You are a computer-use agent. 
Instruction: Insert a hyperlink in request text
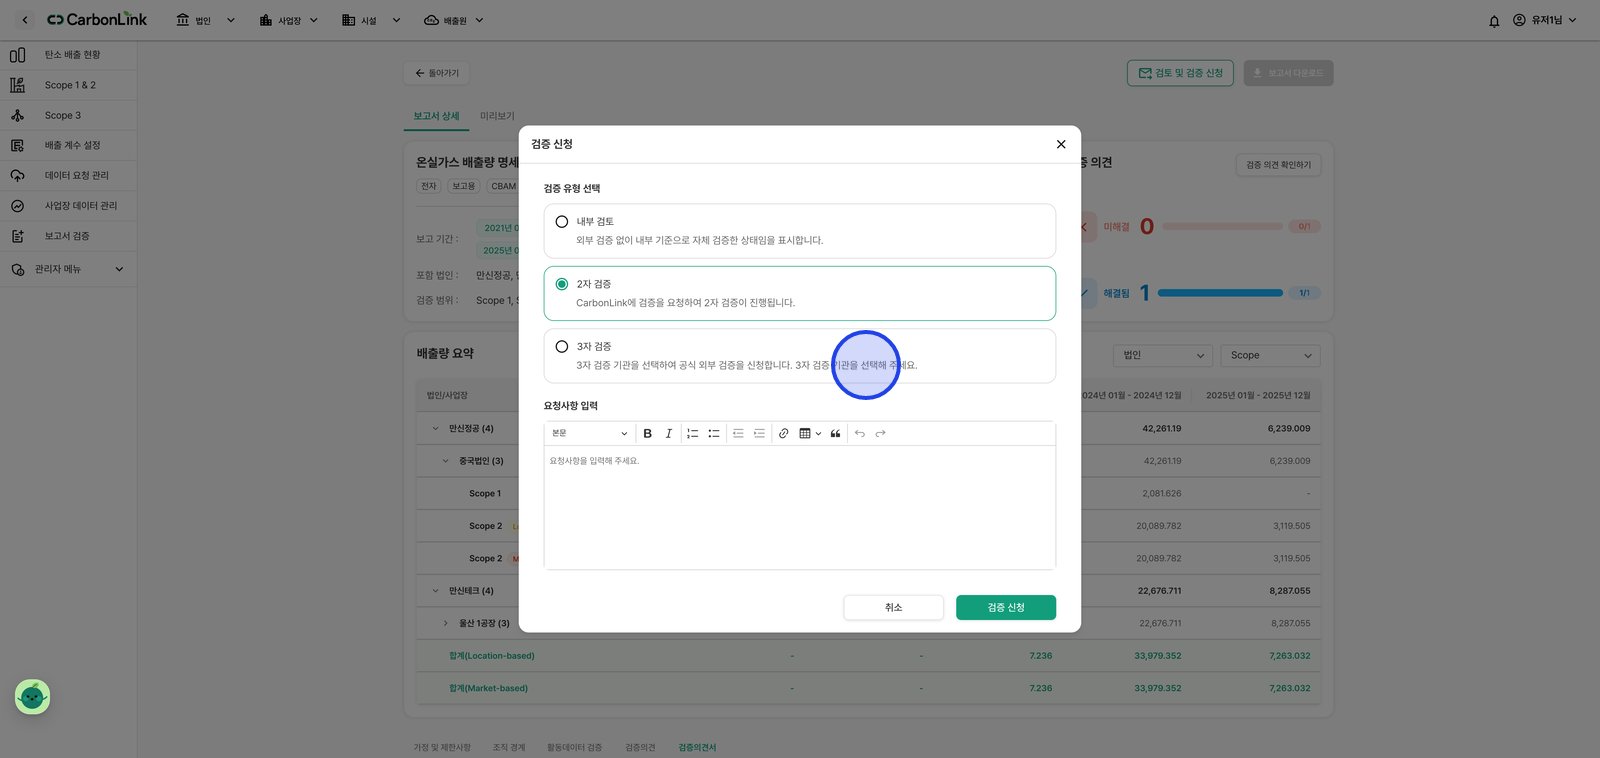784,434
